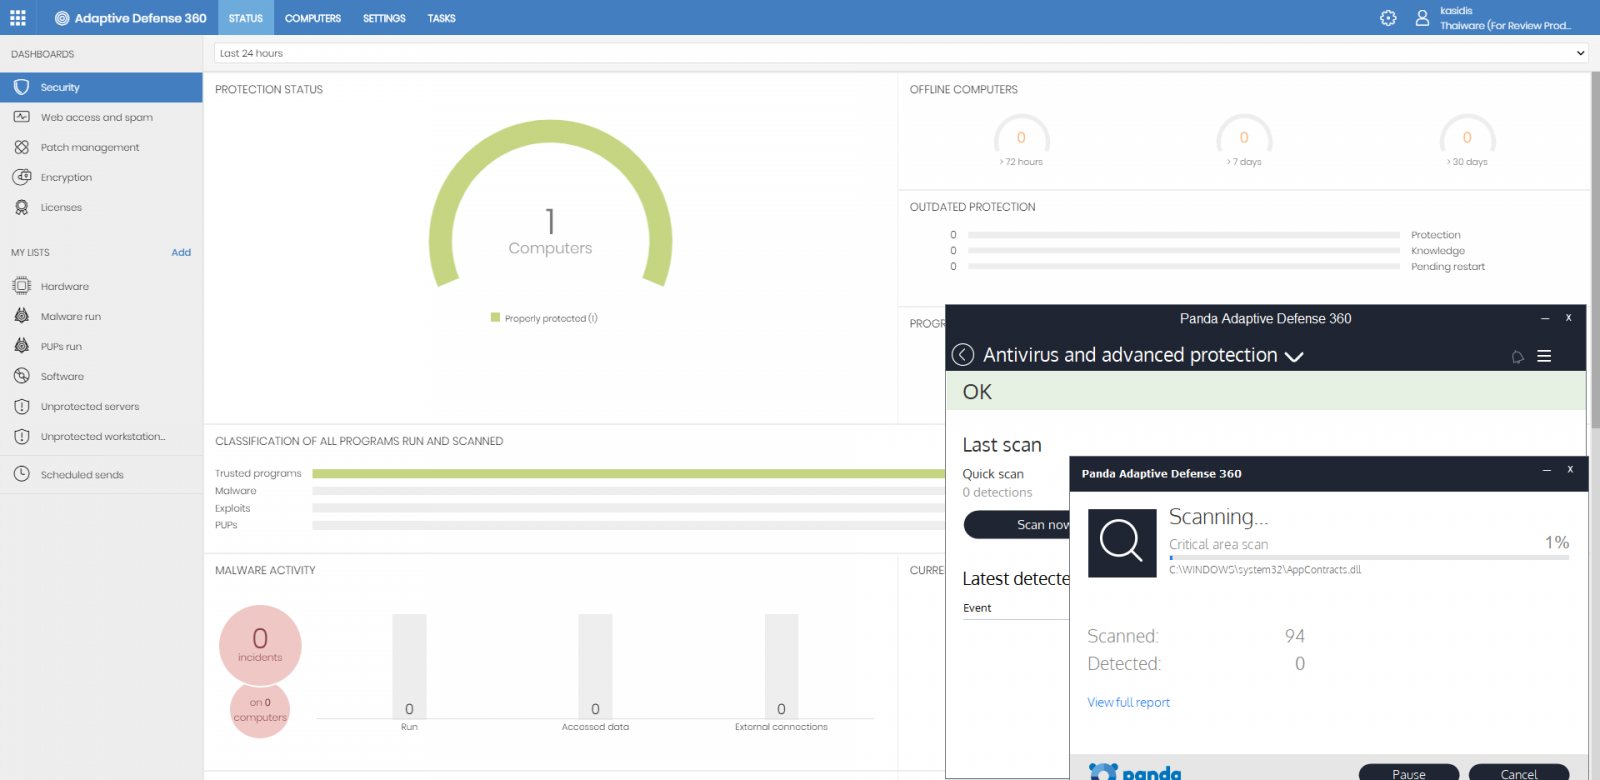Click Add next to My Lists
Viewport: 1600px width, 780px height.
pos(181,252)
